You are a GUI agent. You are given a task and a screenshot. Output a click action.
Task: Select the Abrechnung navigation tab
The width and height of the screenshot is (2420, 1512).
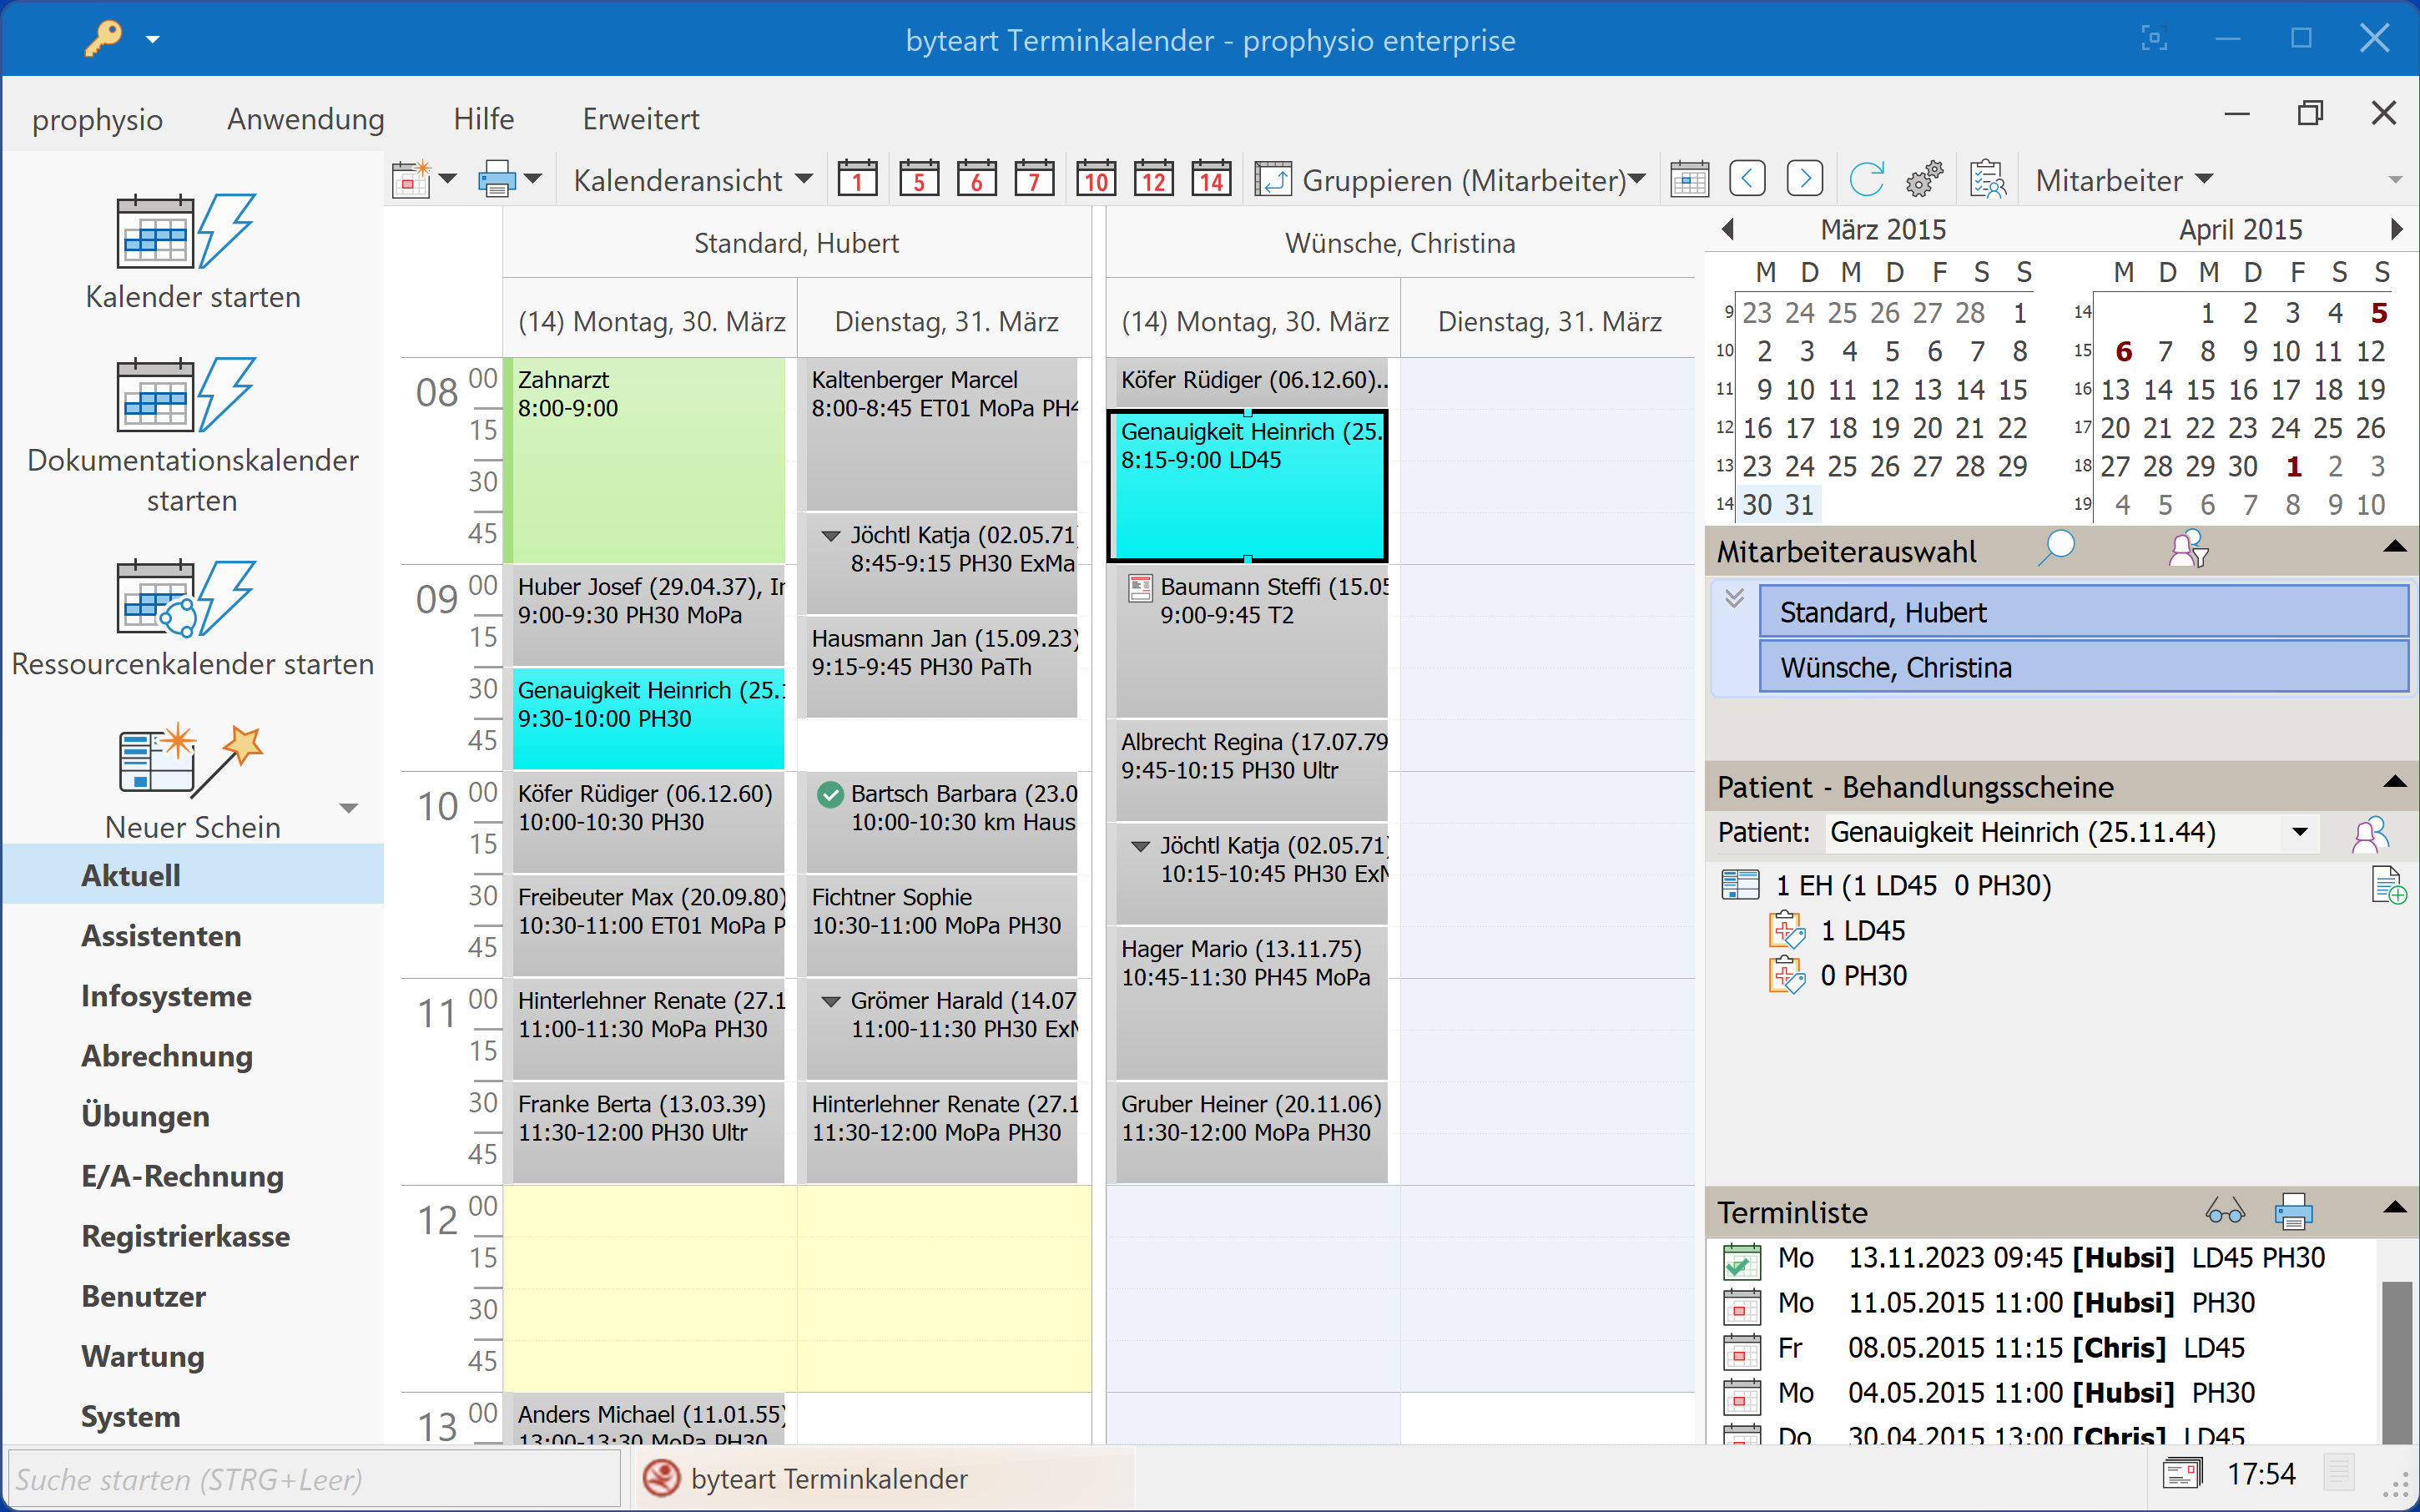(167, 1056)
